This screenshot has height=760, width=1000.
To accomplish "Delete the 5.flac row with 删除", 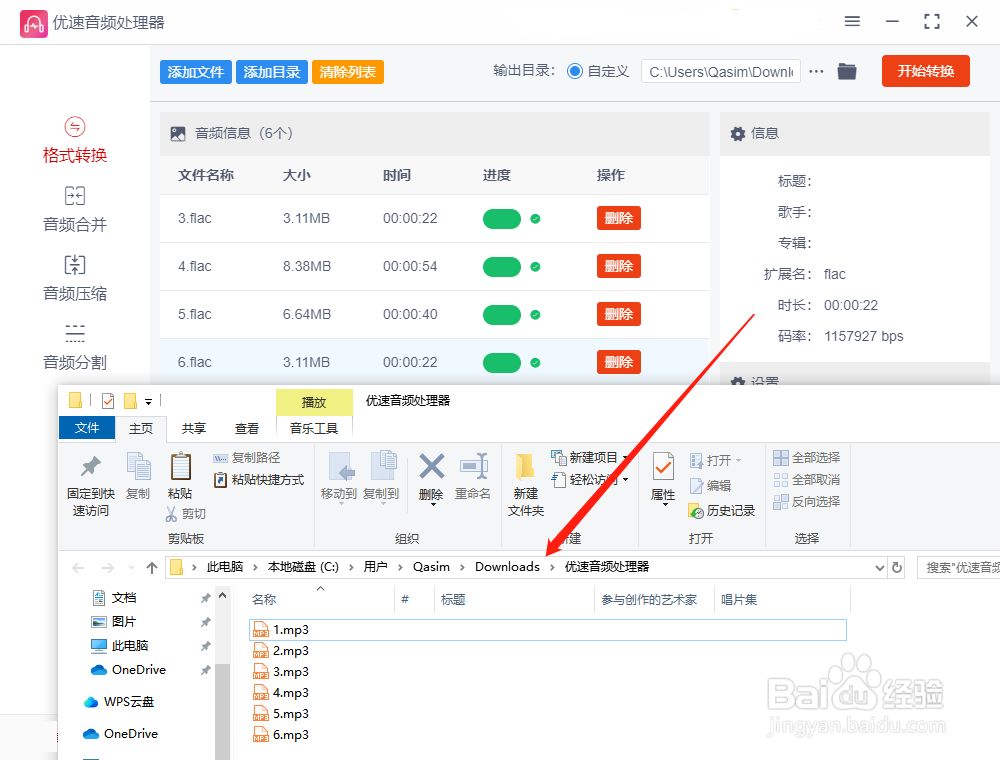I will coord(619,314).
